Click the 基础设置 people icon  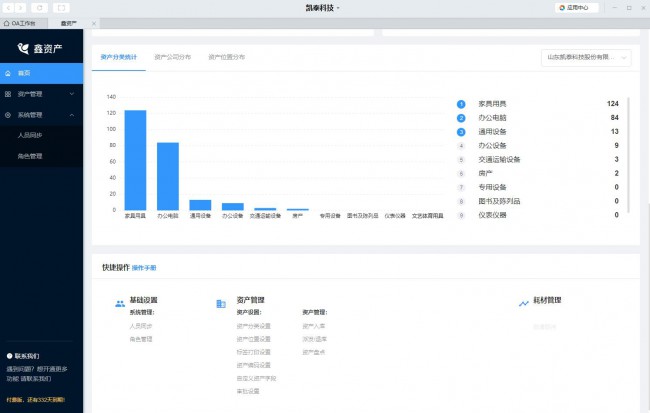[120, 301]
